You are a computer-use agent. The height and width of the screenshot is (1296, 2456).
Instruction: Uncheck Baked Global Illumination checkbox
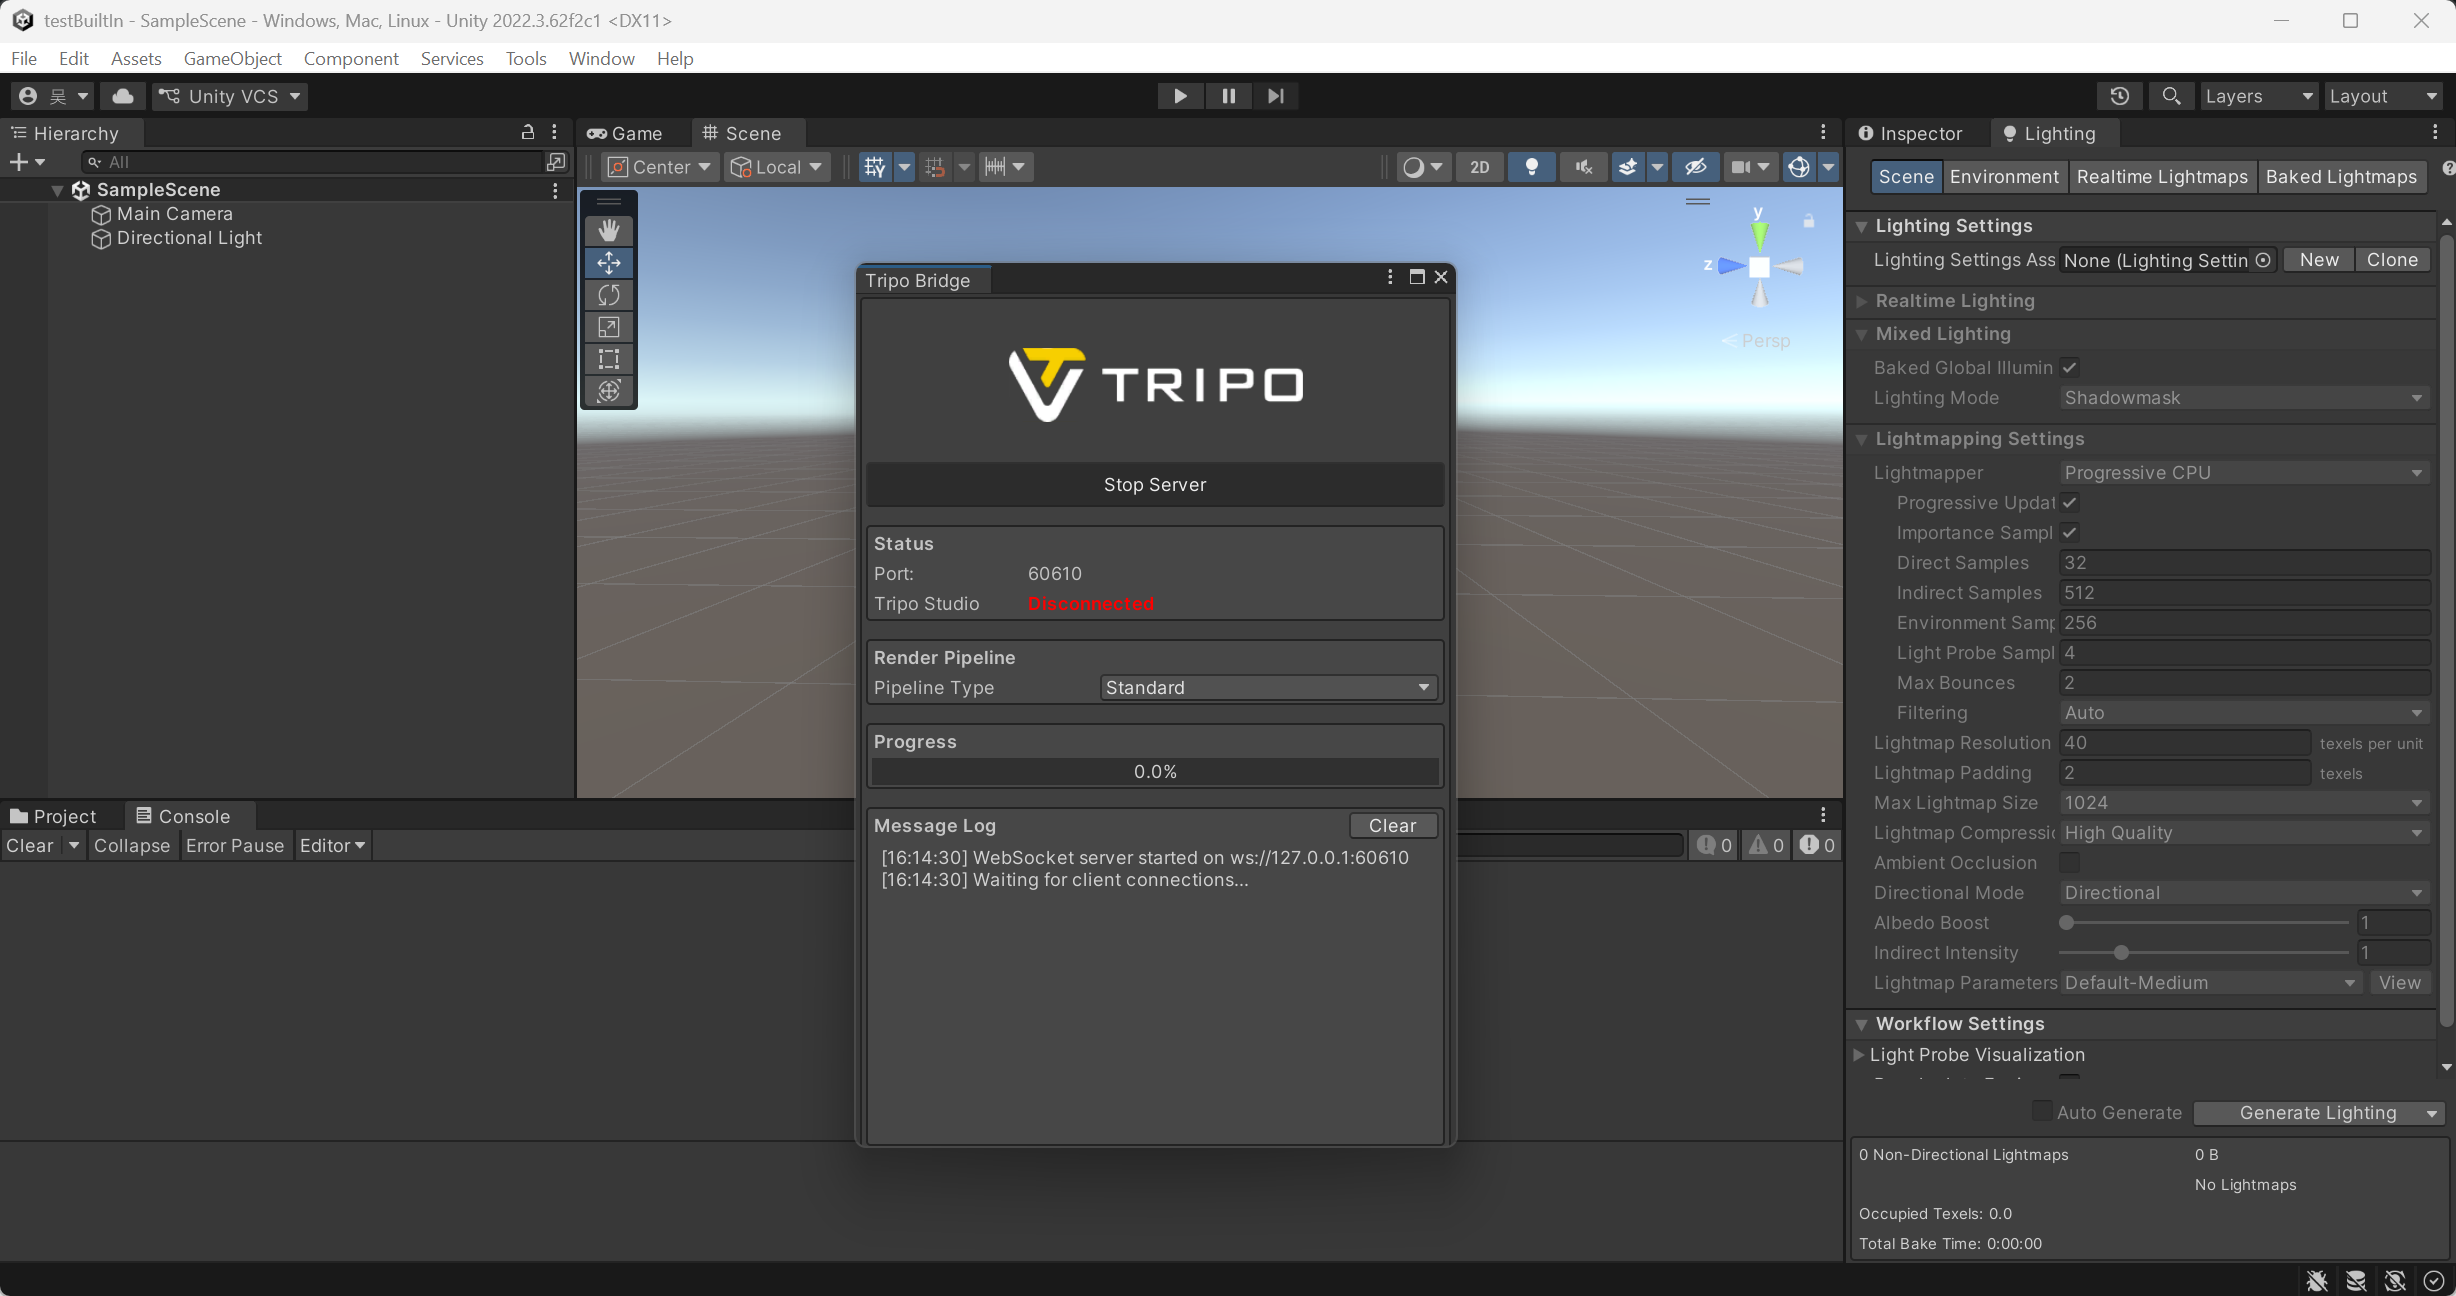tap(2070, 368)
